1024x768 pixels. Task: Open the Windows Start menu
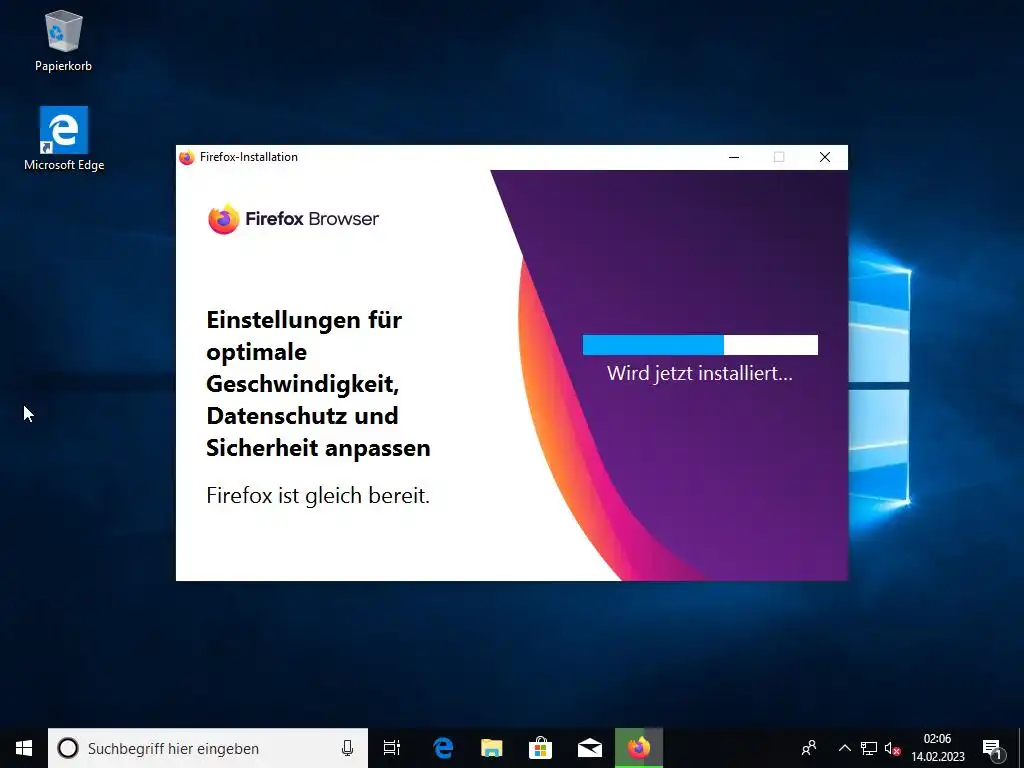[x=24, y=748]
